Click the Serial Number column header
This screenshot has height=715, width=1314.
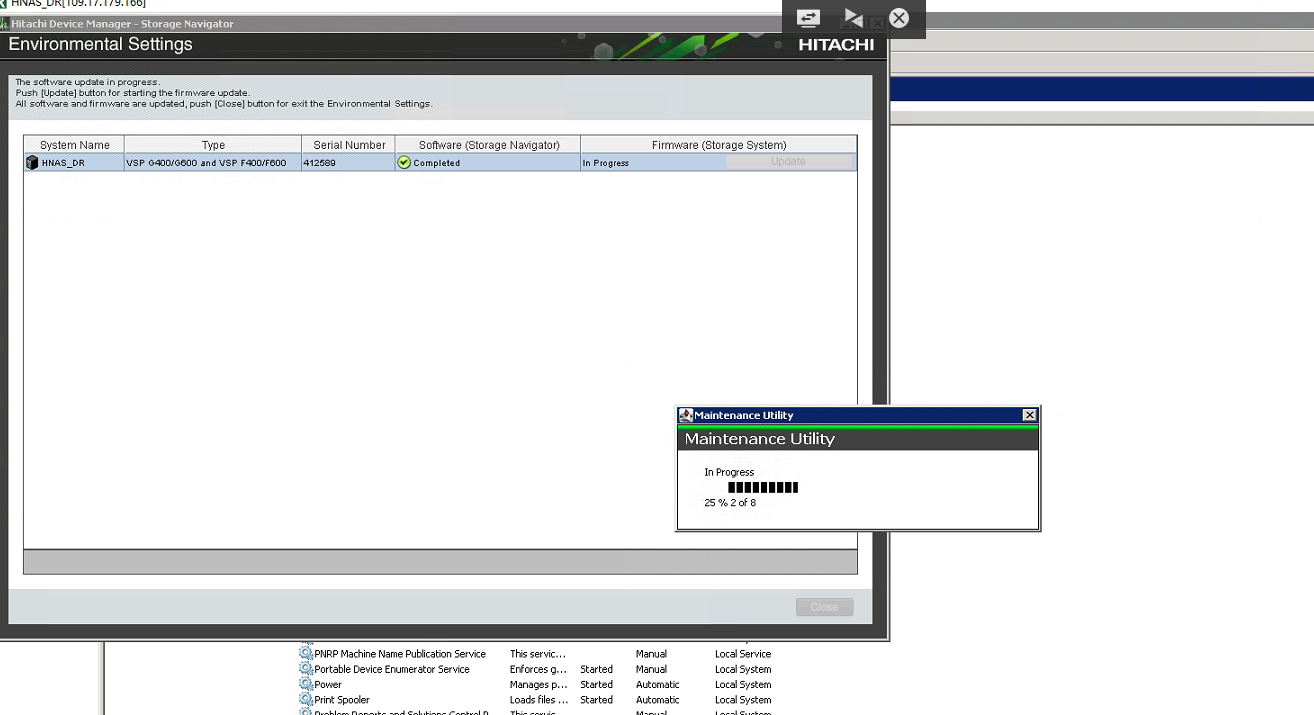coord(349,145)
